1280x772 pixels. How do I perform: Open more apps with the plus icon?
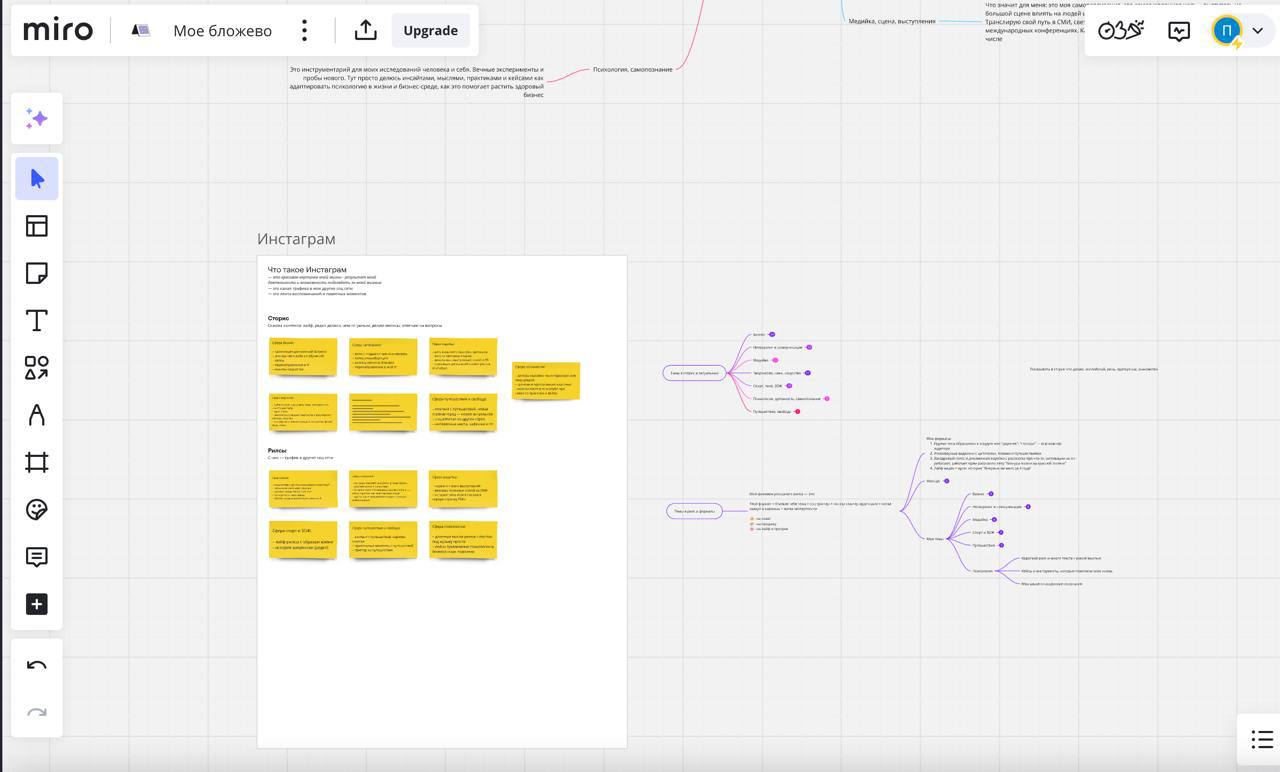pyautogui.click(x=37, y=604)
